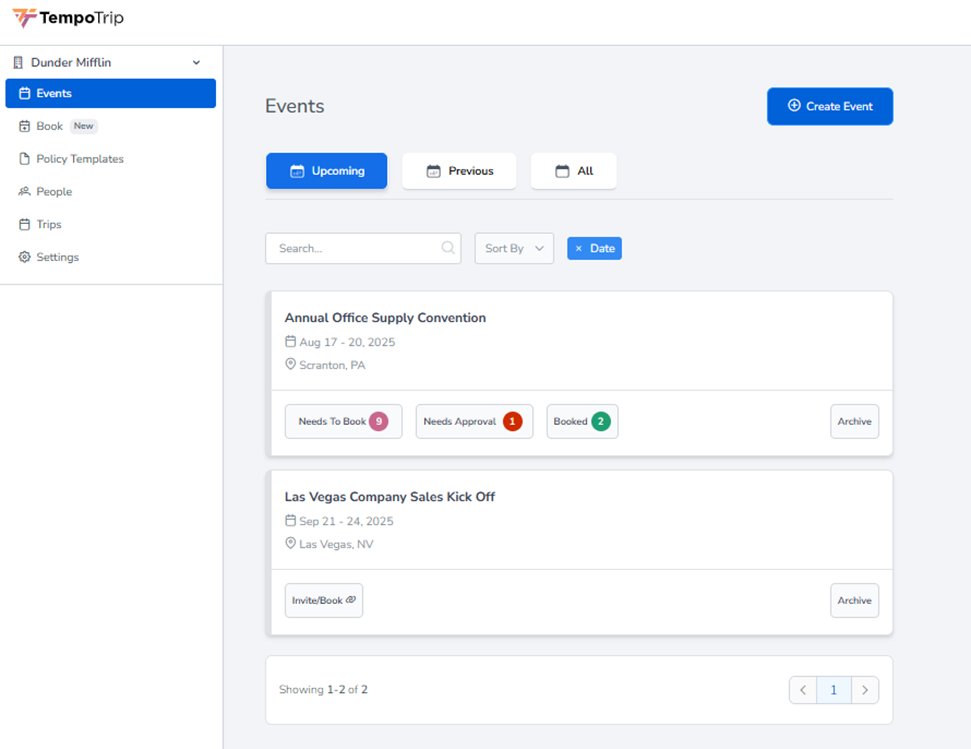
Task: Open the People section in sidebar
Action: pyautogui.click(x=54, y=192)
